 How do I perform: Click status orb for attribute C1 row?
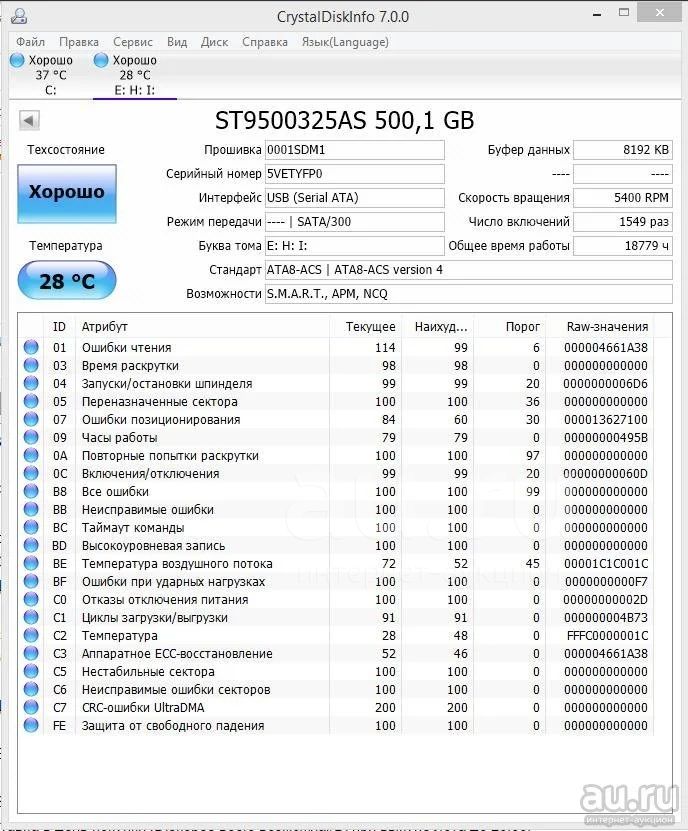[x=31, y=617]
